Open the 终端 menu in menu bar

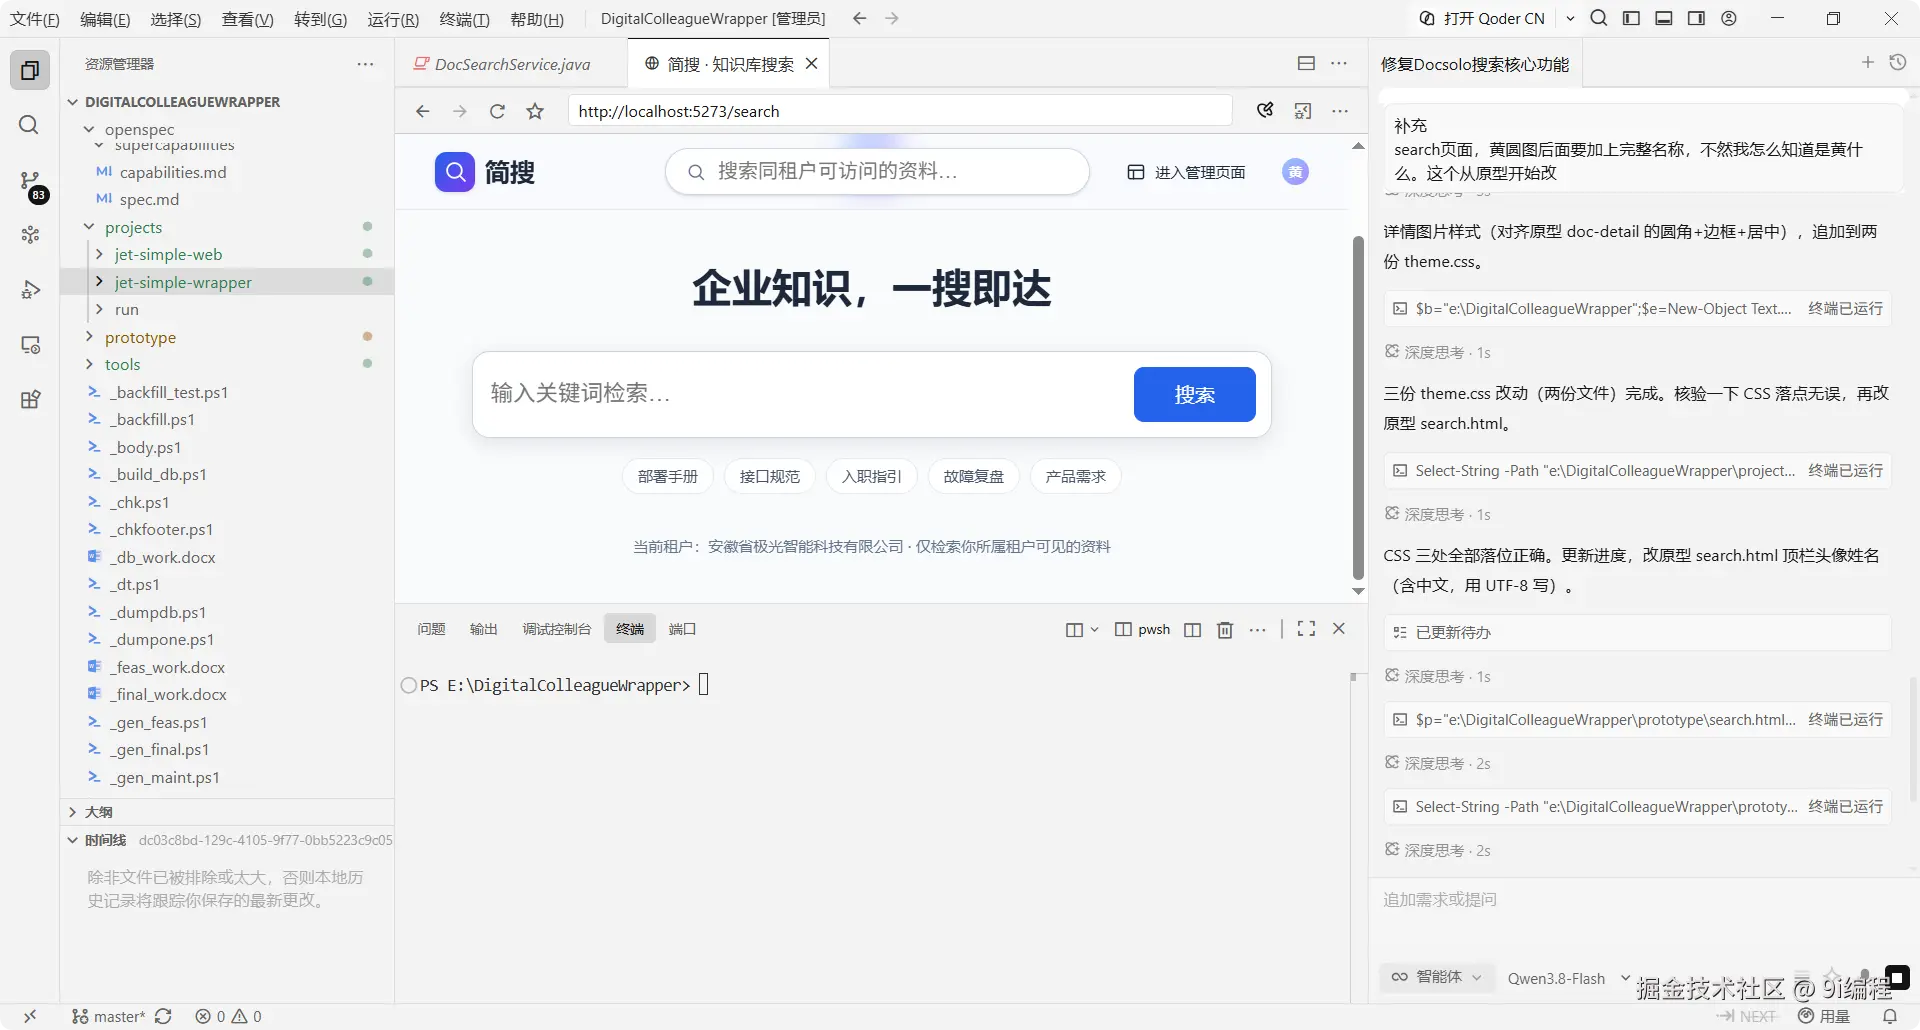(464, 19)
